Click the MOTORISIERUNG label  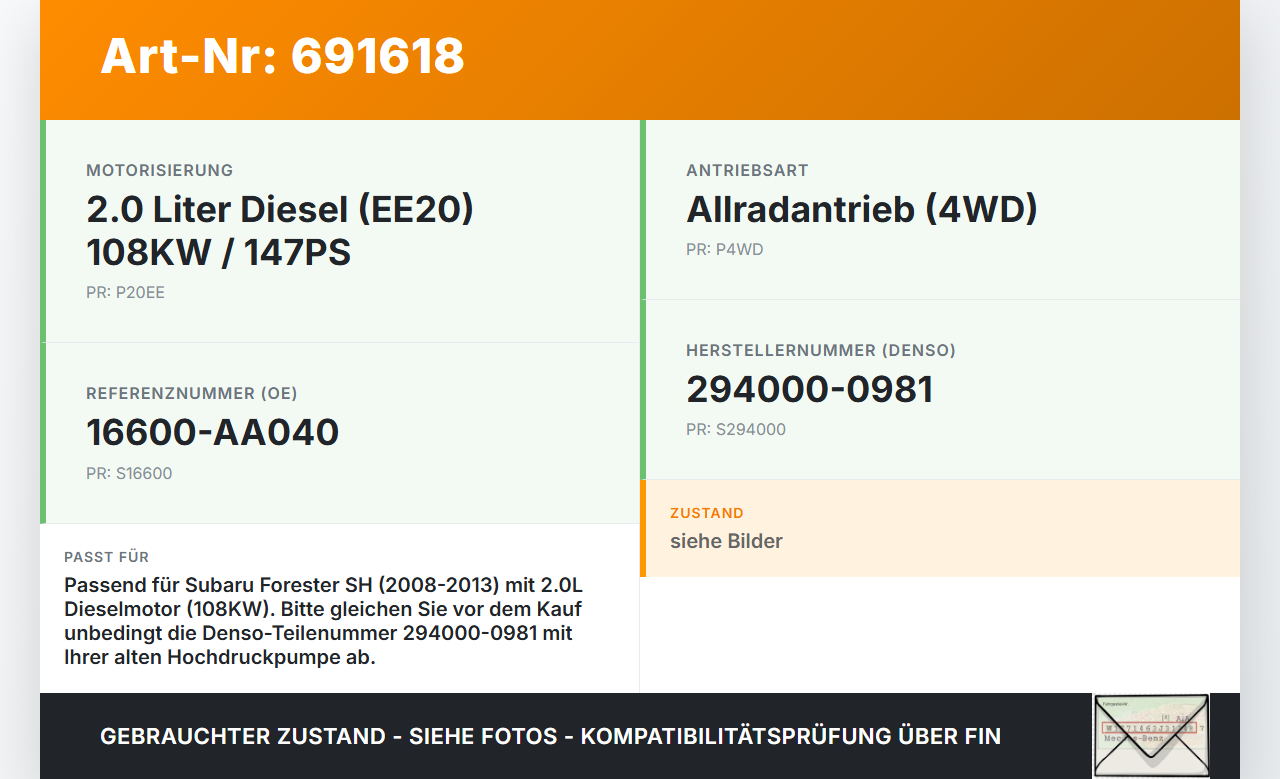(x=160, y=170)
